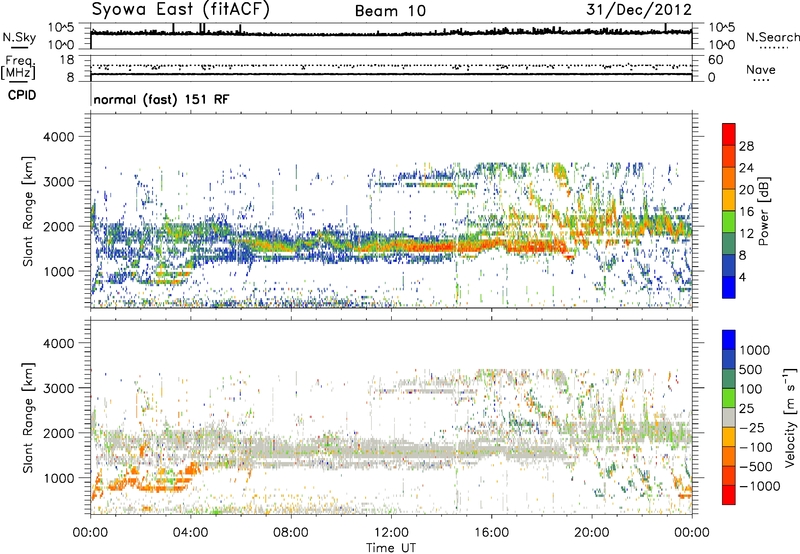Click the -500 label on Velocity colorbar
The width and height of the screenshot is (800, 554).
(756, 467)
